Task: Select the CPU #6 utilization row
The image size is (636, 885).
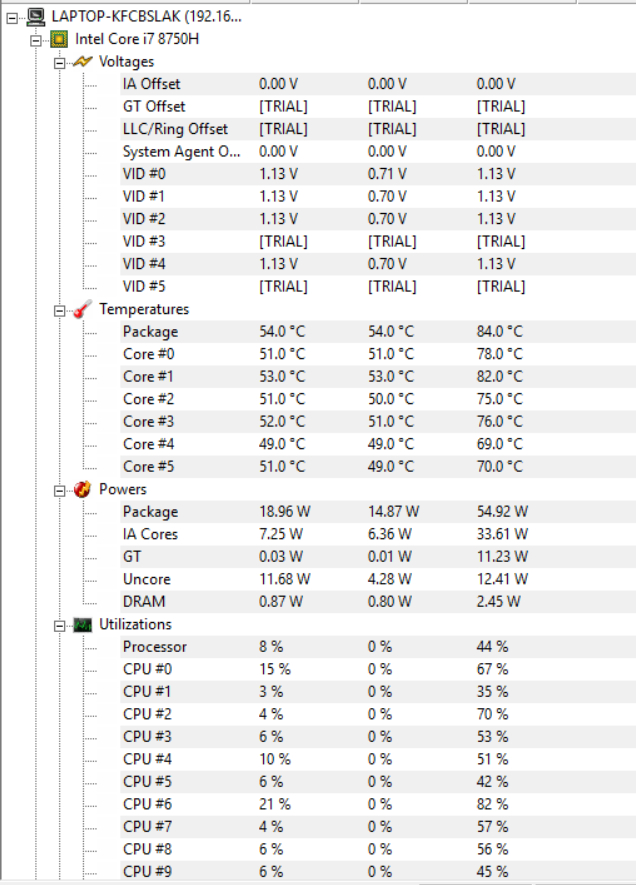Action: click(147, 804)
